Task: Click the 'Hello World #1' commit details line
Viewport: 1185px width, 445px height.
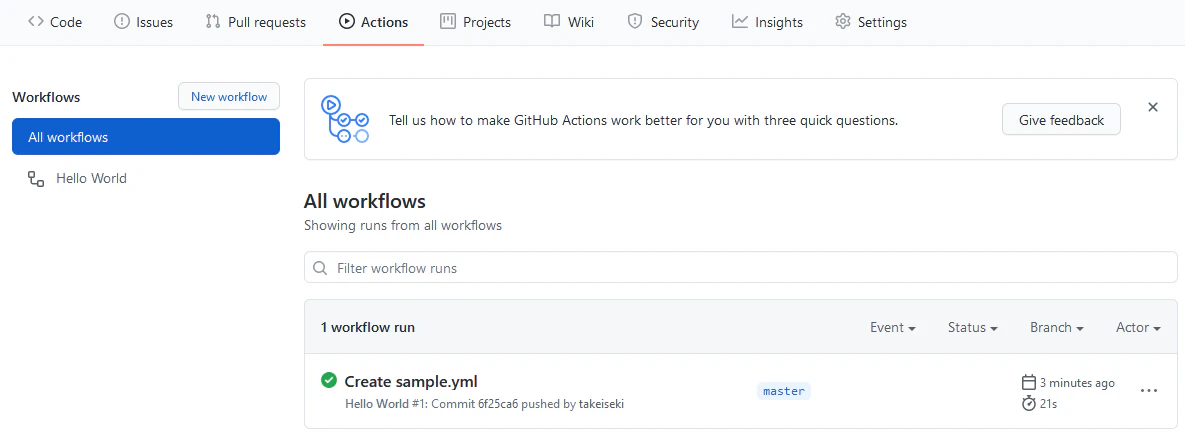Action: [x=484, y=403]
